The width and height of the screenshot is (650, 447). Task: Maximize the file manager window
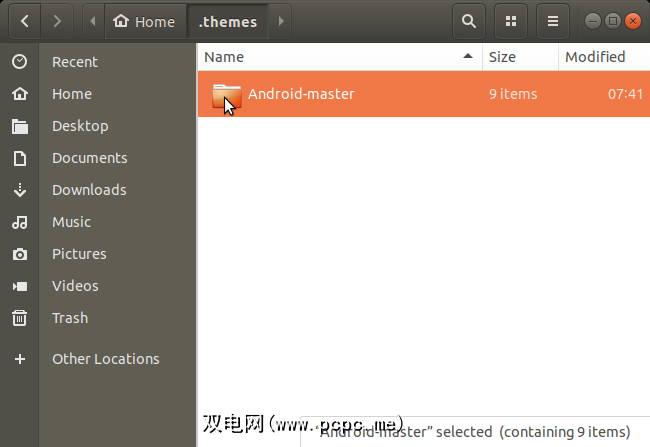point(613,21)
